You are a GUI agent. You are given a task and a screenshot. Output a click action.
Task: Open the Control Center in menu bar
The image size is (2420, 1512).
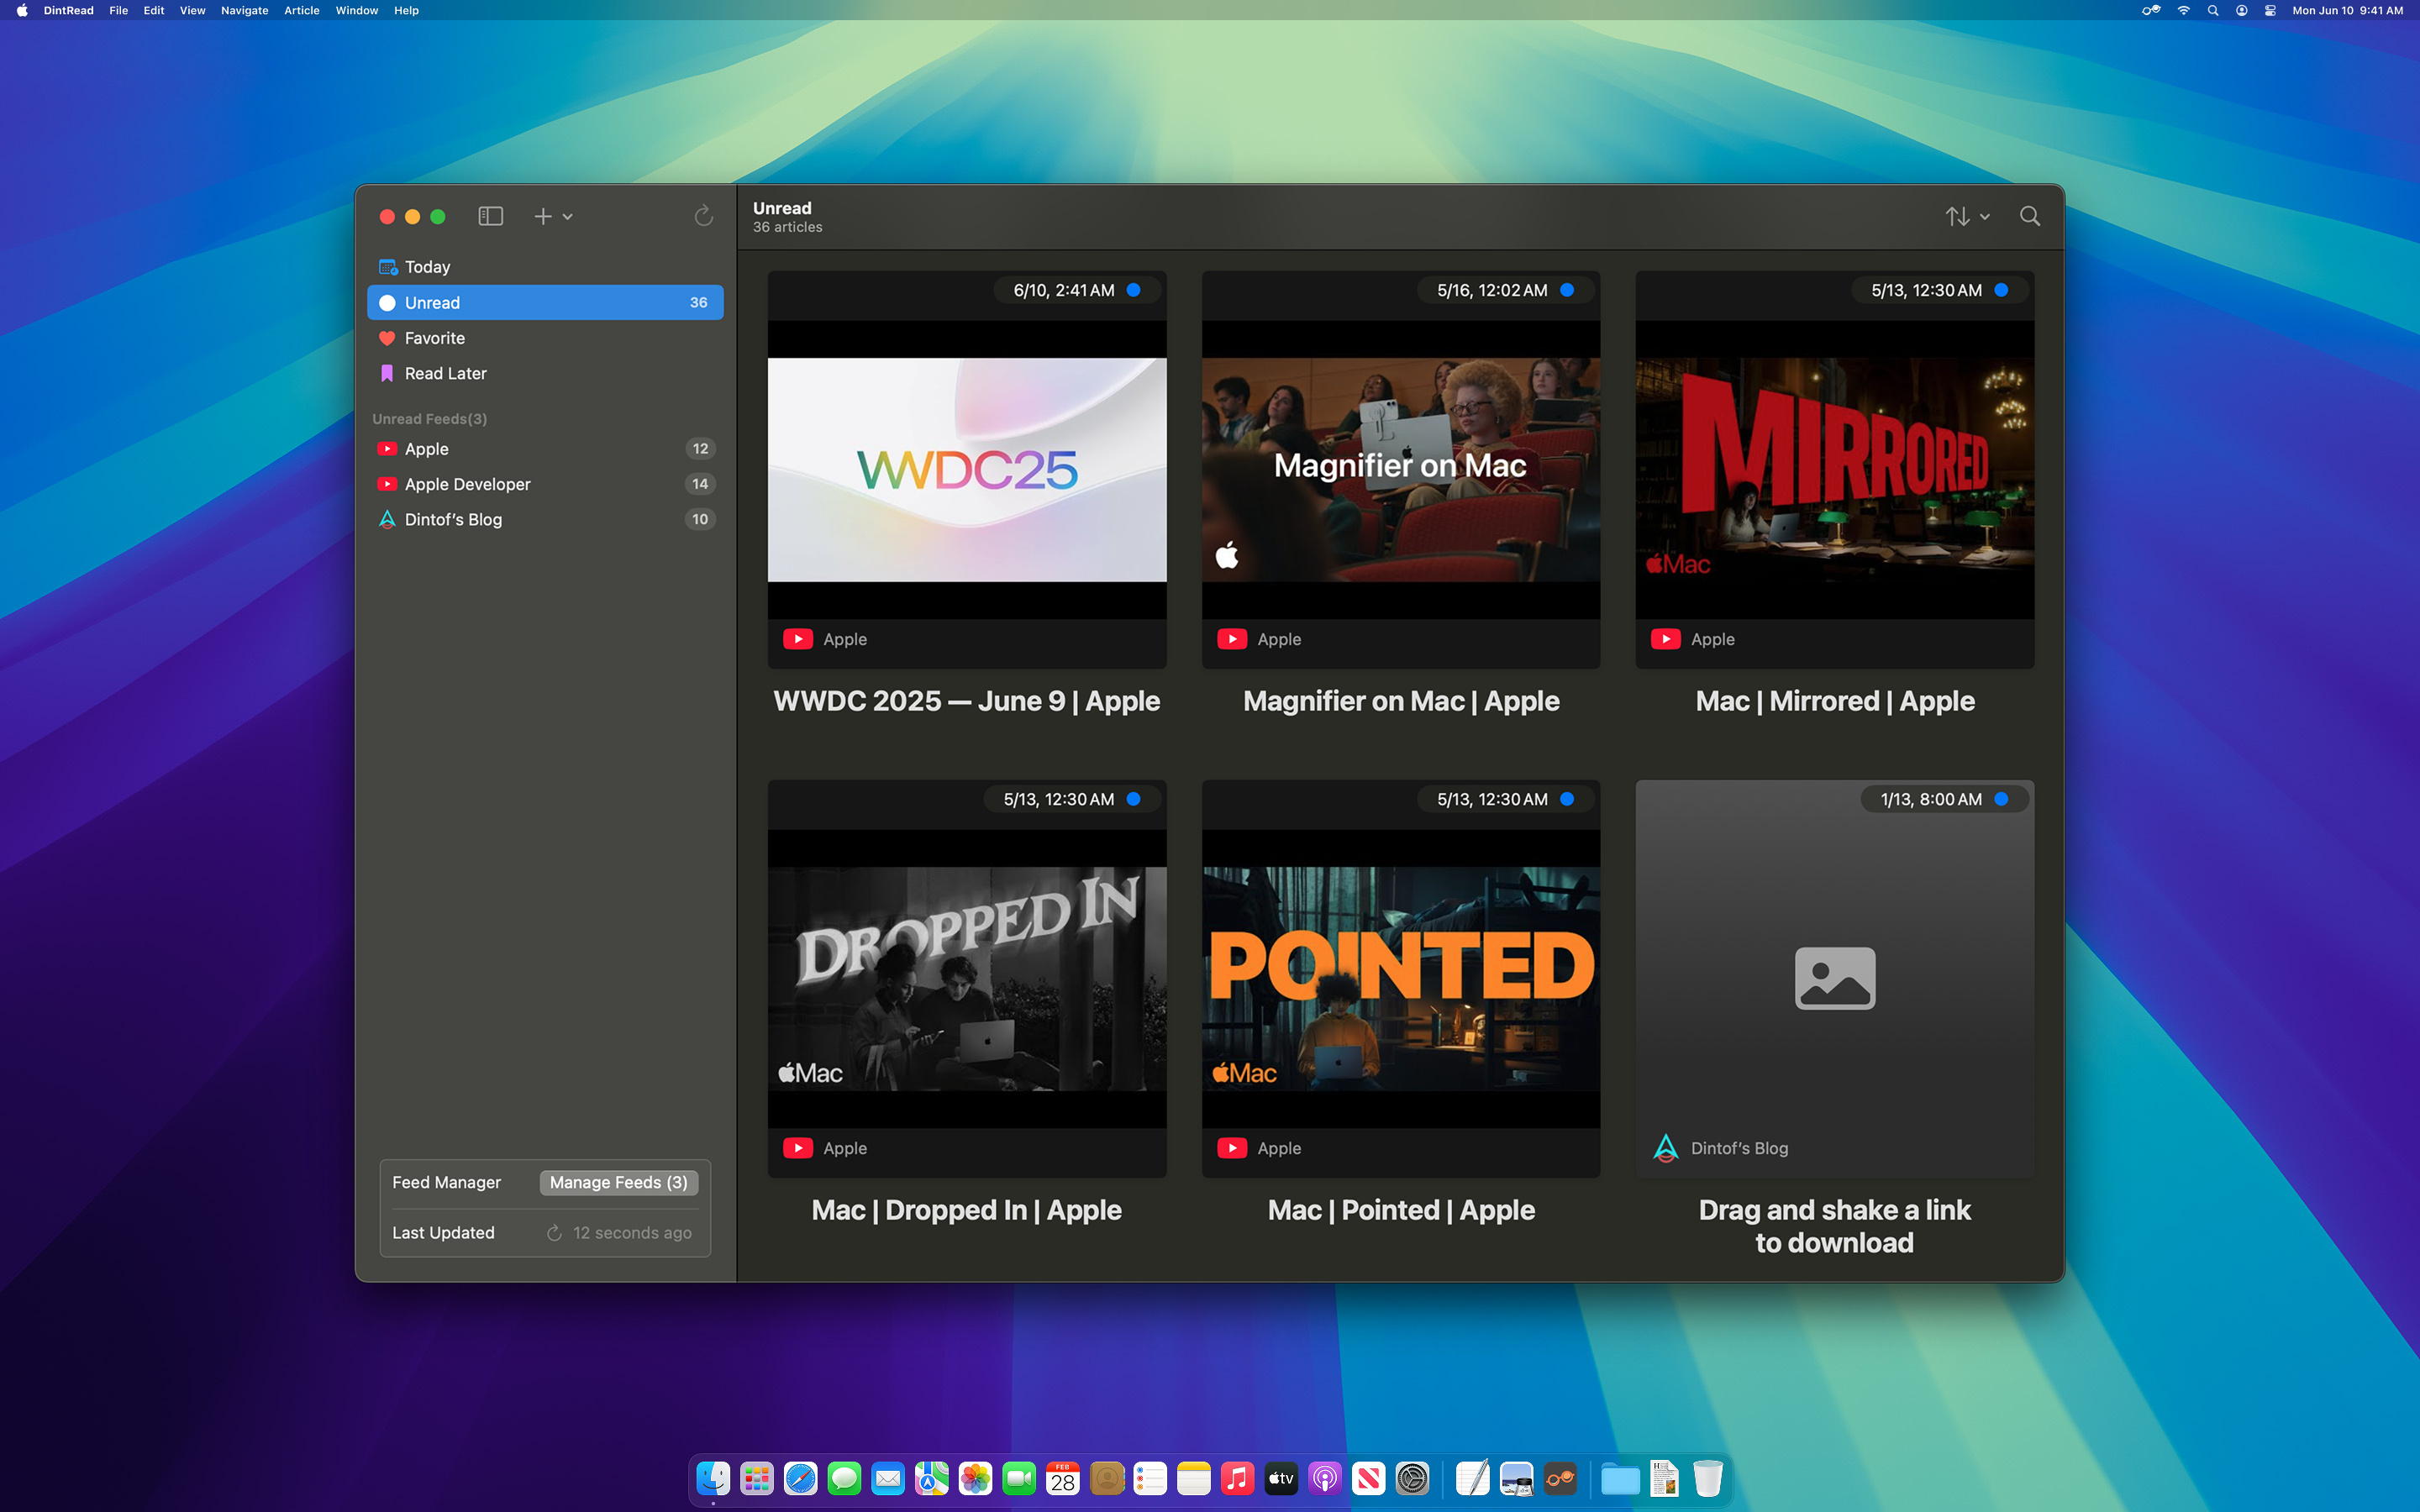click(x=2270, y=11)
